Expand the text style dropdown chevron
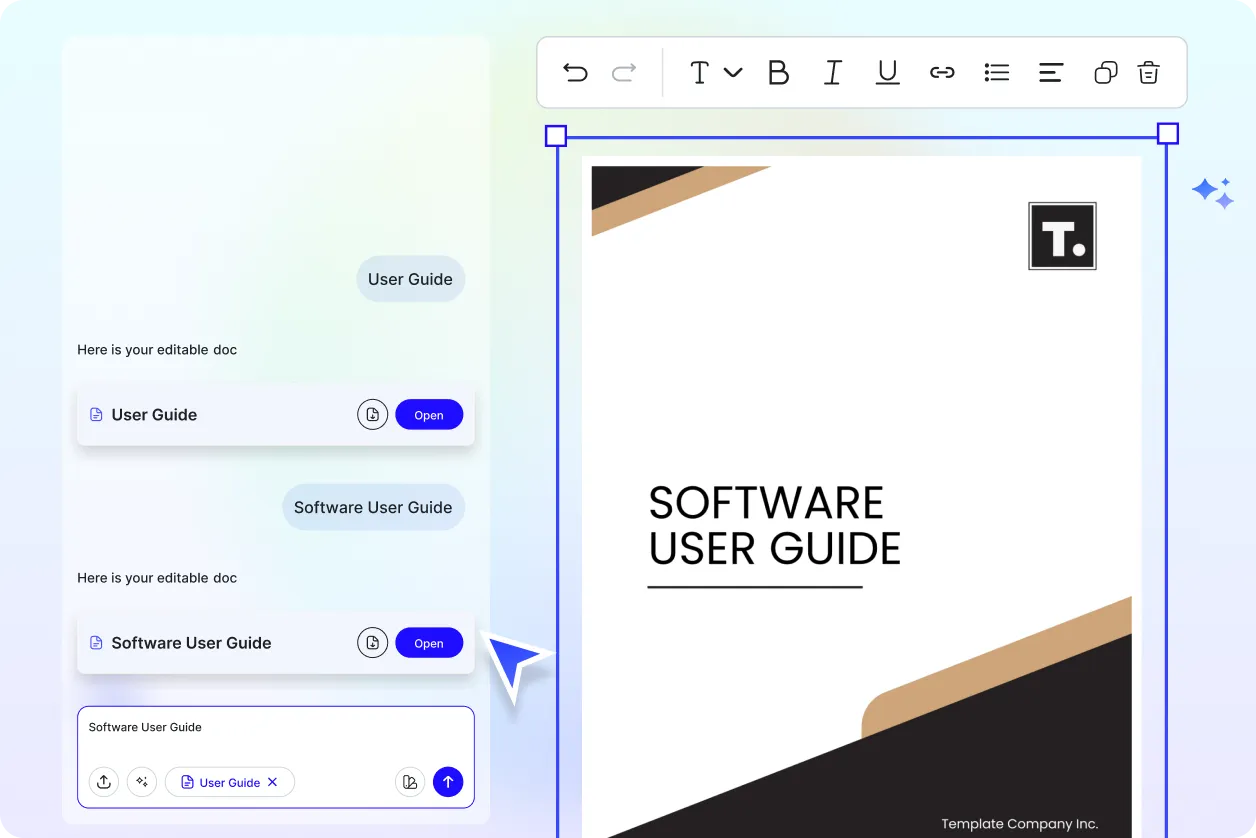Screen dimensions: 1256x838 coord(733,72)
